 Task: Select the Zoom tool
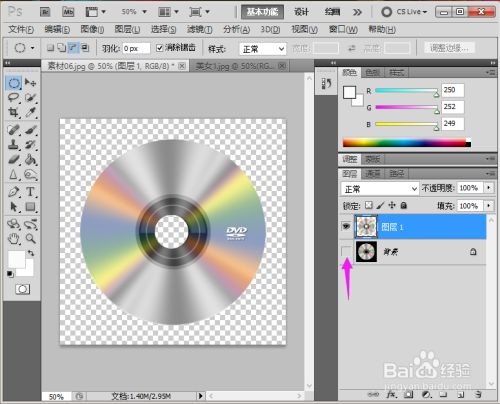[x=31, y=239]
